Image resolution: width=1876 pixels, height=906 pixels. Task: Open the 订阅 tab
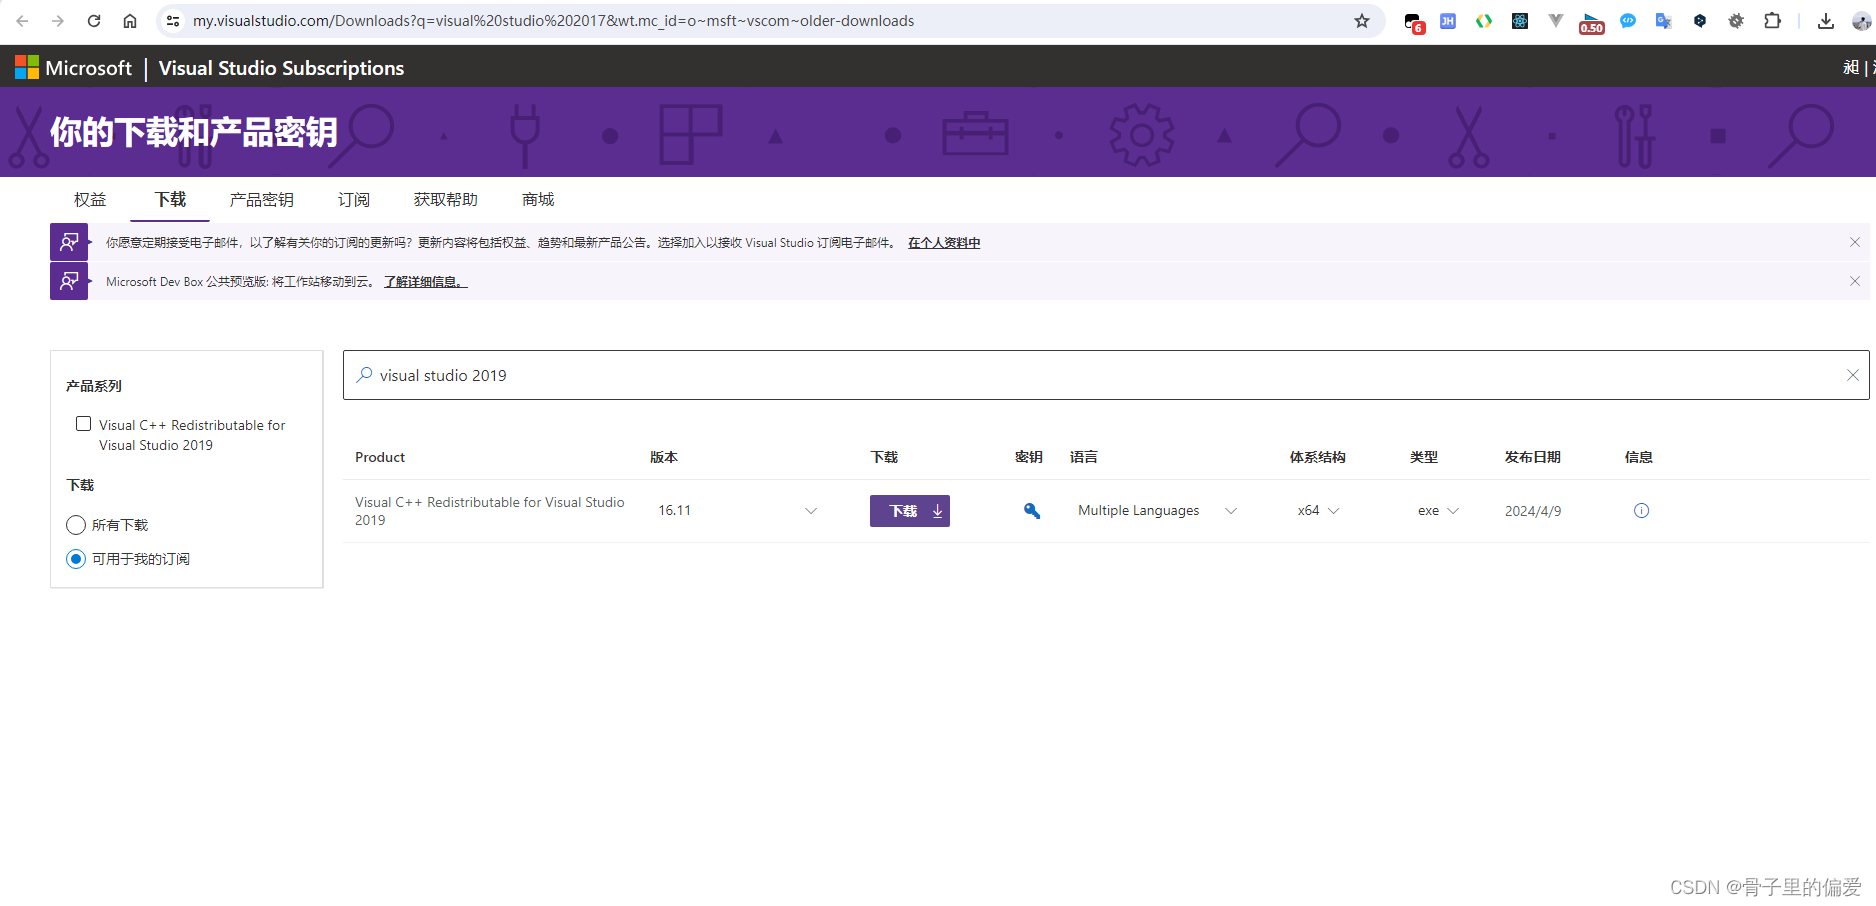tap(353, 200)
